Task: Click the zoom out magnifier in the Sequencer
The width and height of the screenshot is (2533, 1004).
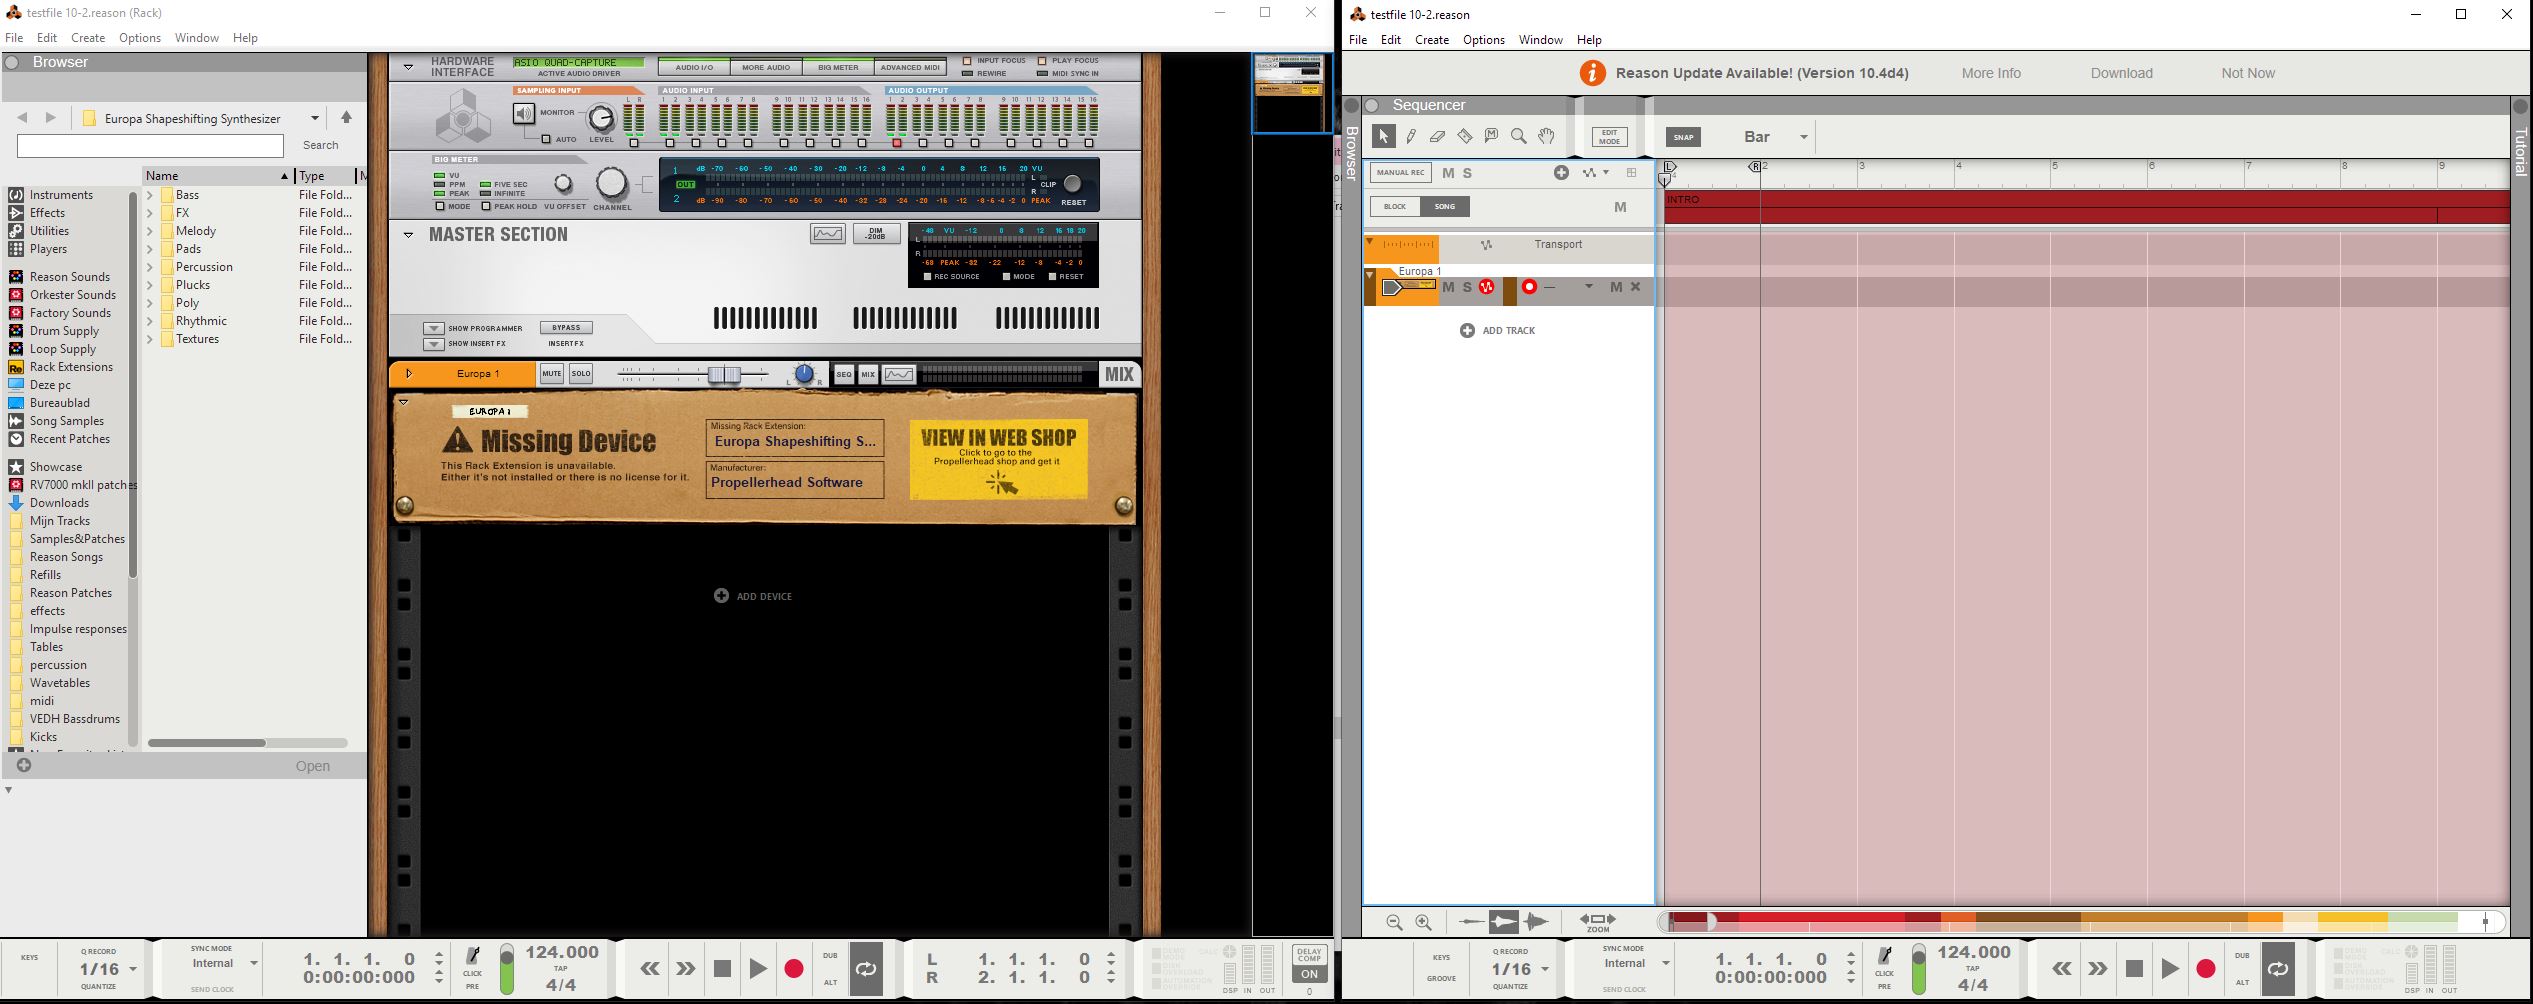Action: pyautogui.click(x=1394, y=922)
